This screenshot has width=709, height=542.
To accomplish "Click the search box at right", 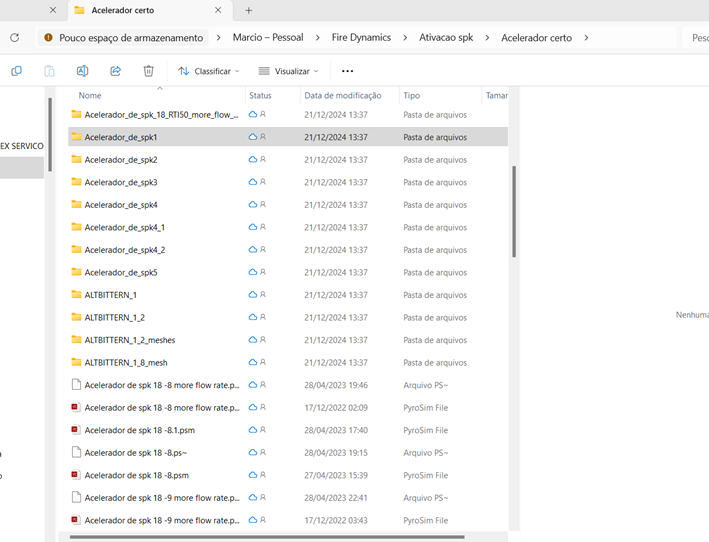I will click(x=695, y=38).
